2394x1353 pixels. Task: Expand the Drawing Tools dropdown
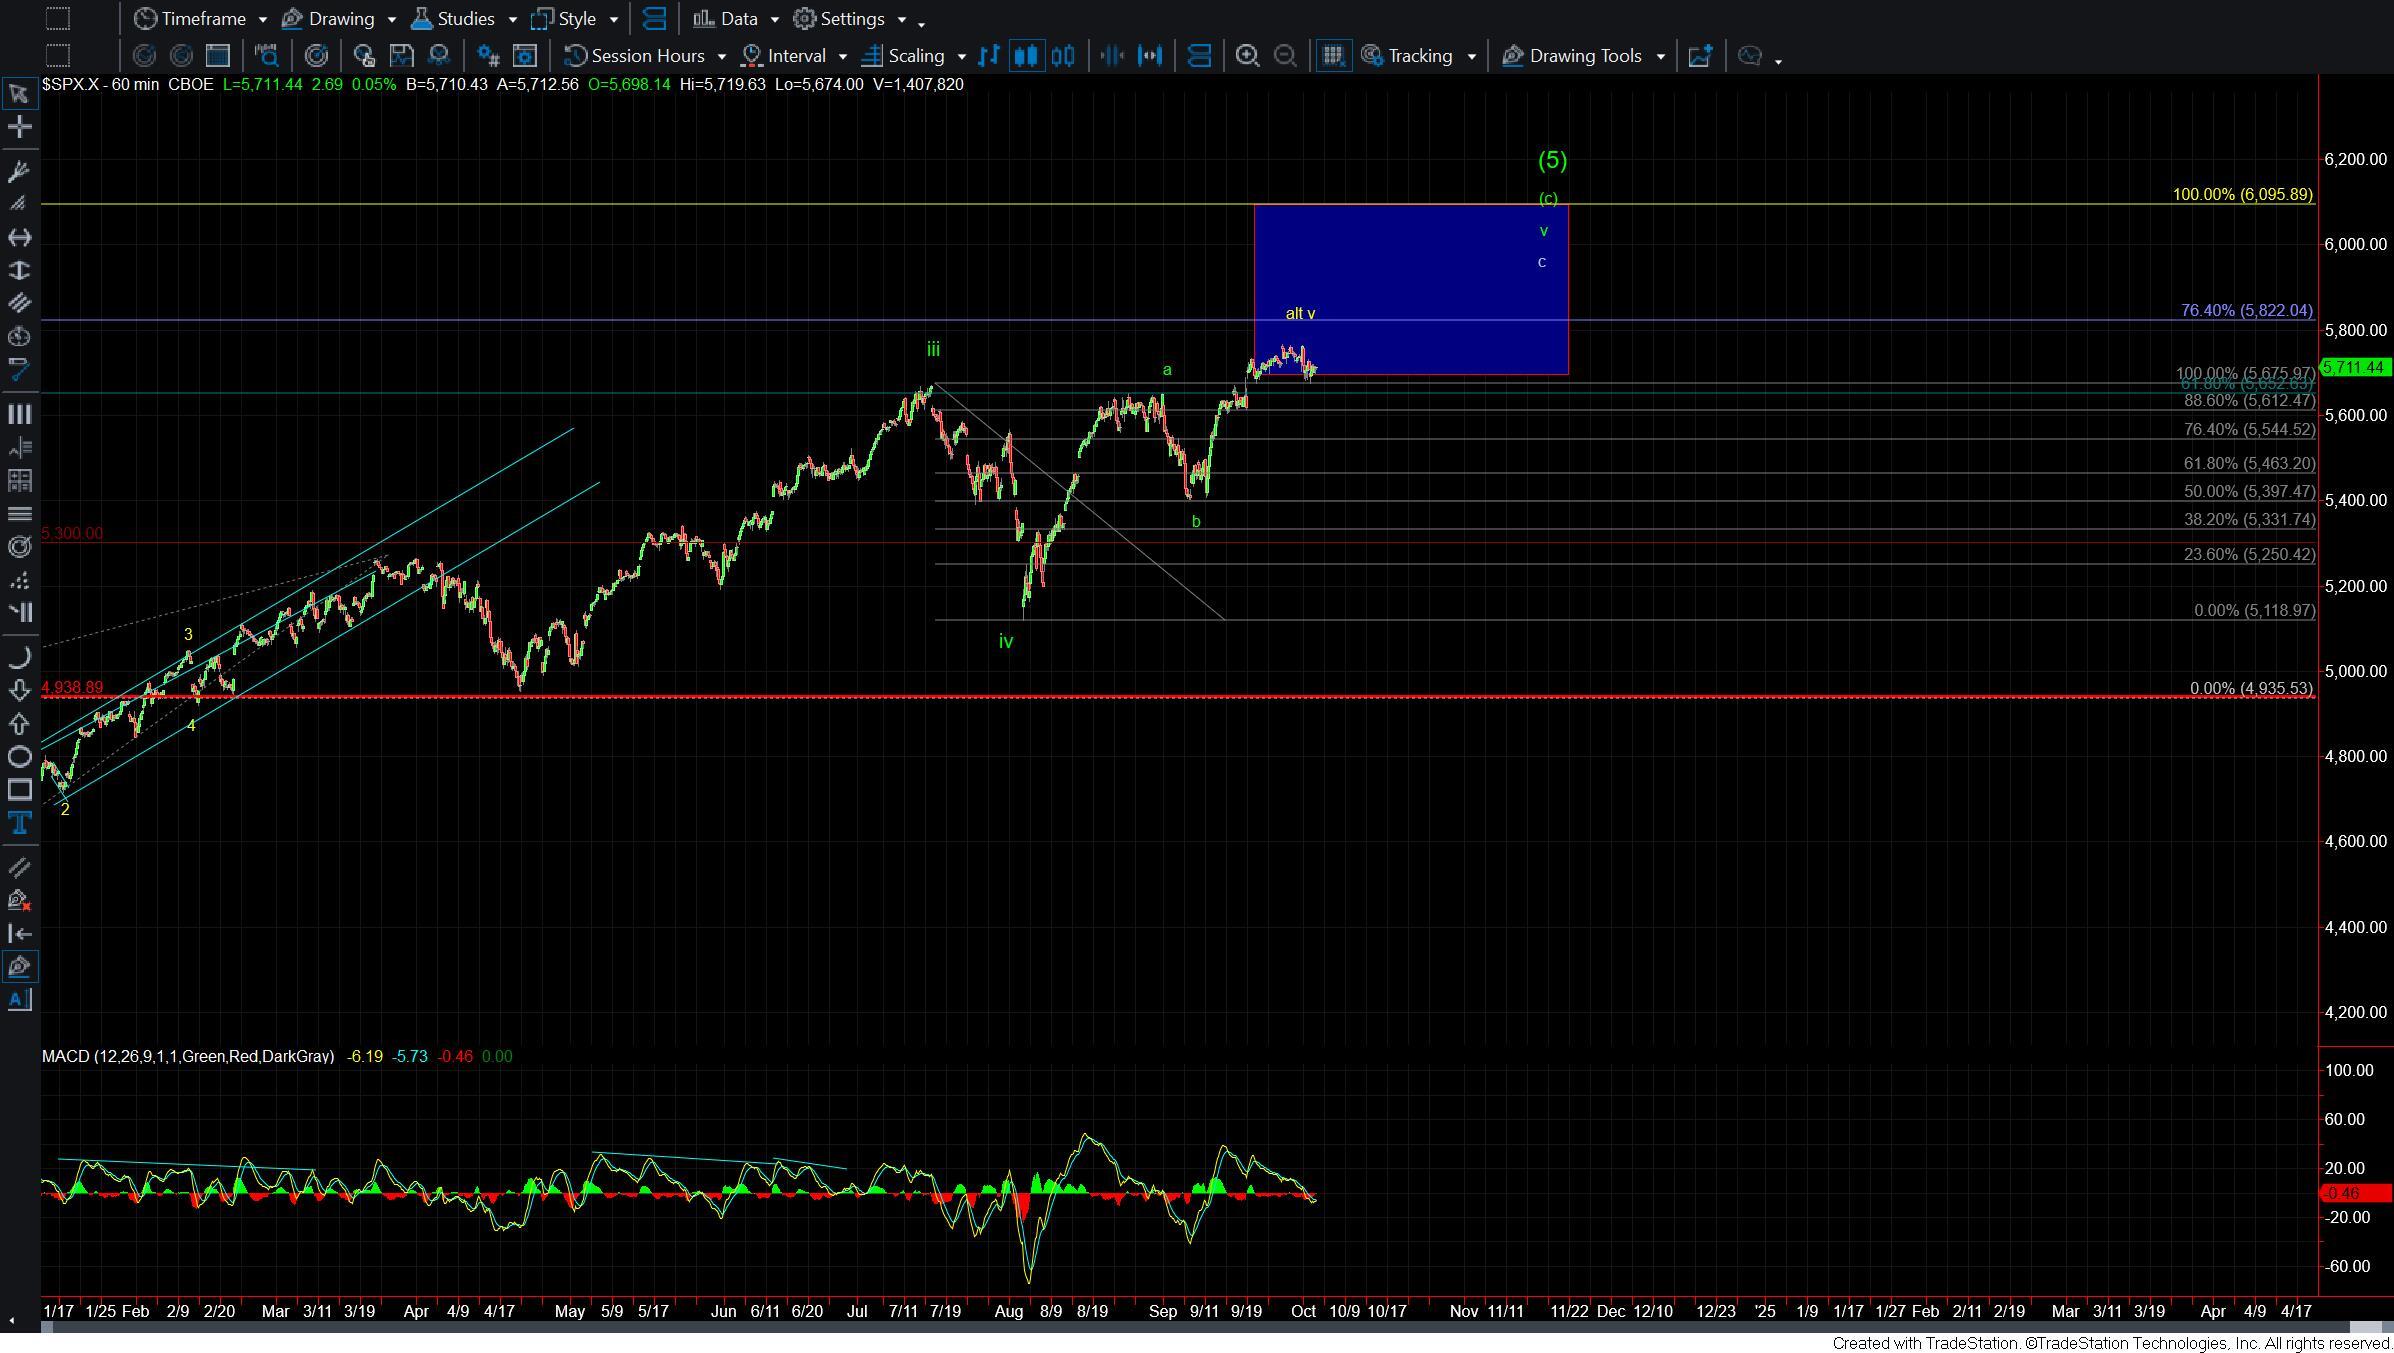1661,57
